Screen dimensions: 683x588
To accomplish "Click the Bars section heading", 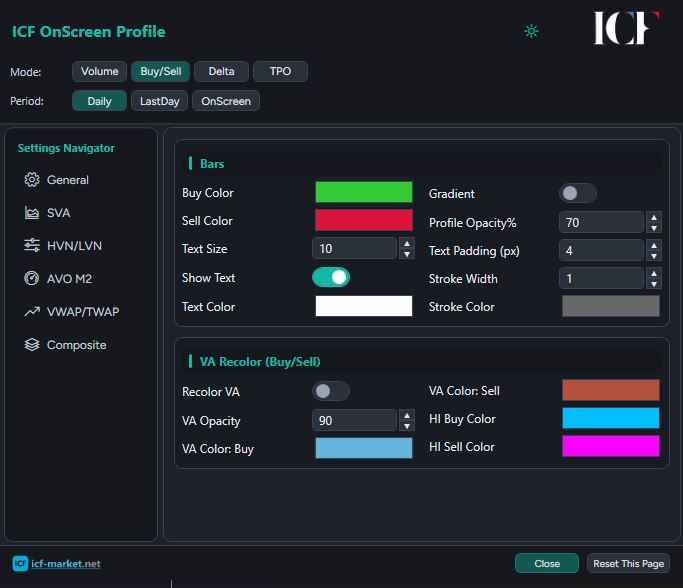I will coord(212,164).
